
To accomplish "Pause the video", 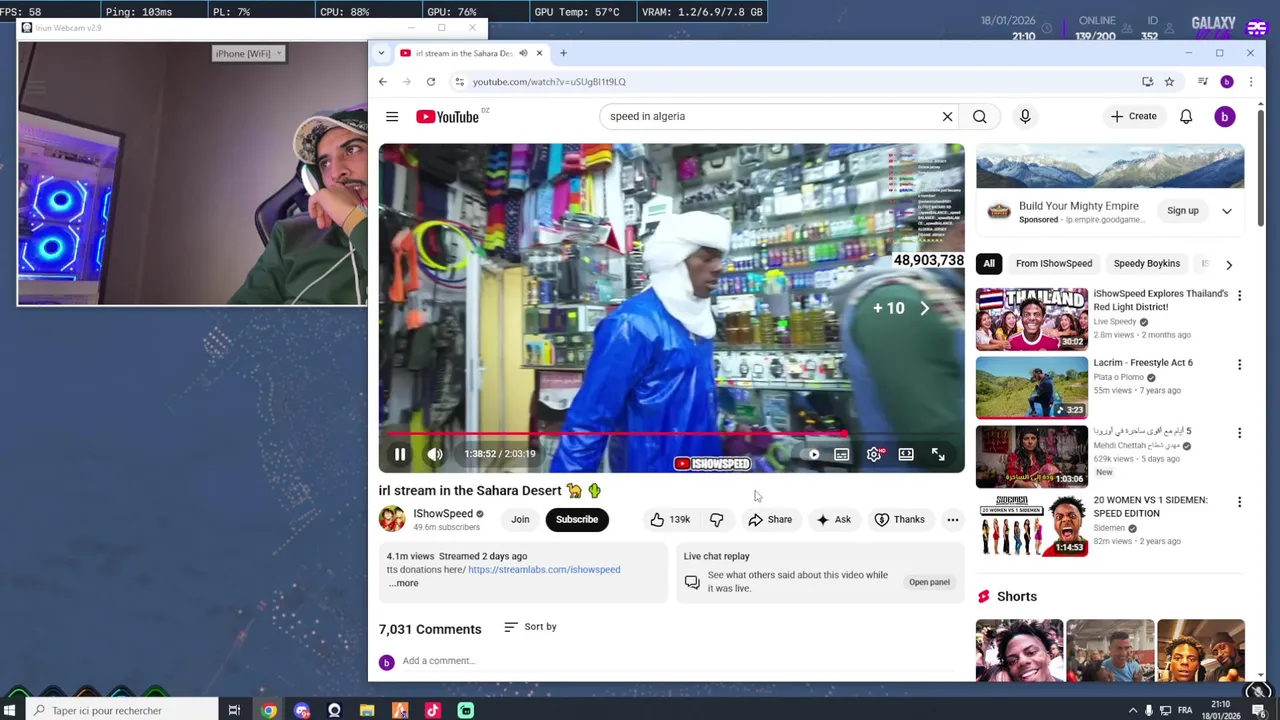I will click(x=399, y=454).
